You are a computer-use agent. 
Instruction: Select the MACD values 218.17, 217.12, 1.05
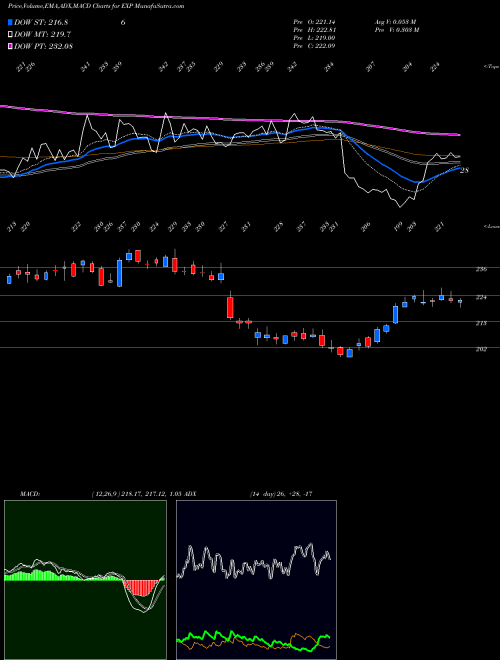tap(150, 494)
